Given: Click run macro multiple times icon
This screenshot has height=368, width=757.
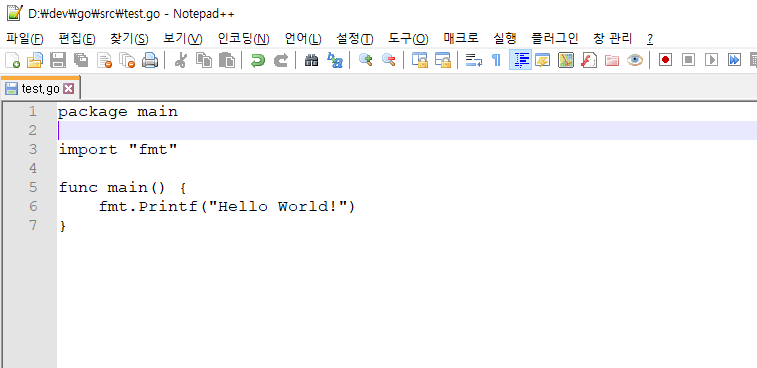Looking at the screenshot, I should coord(734,60).
